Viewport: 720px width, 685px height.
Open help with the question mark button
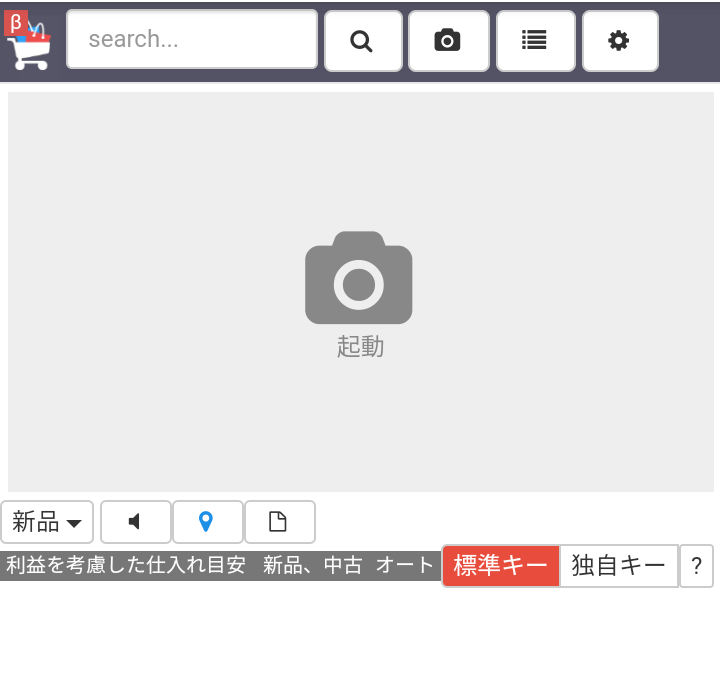[x=697, y=566]
